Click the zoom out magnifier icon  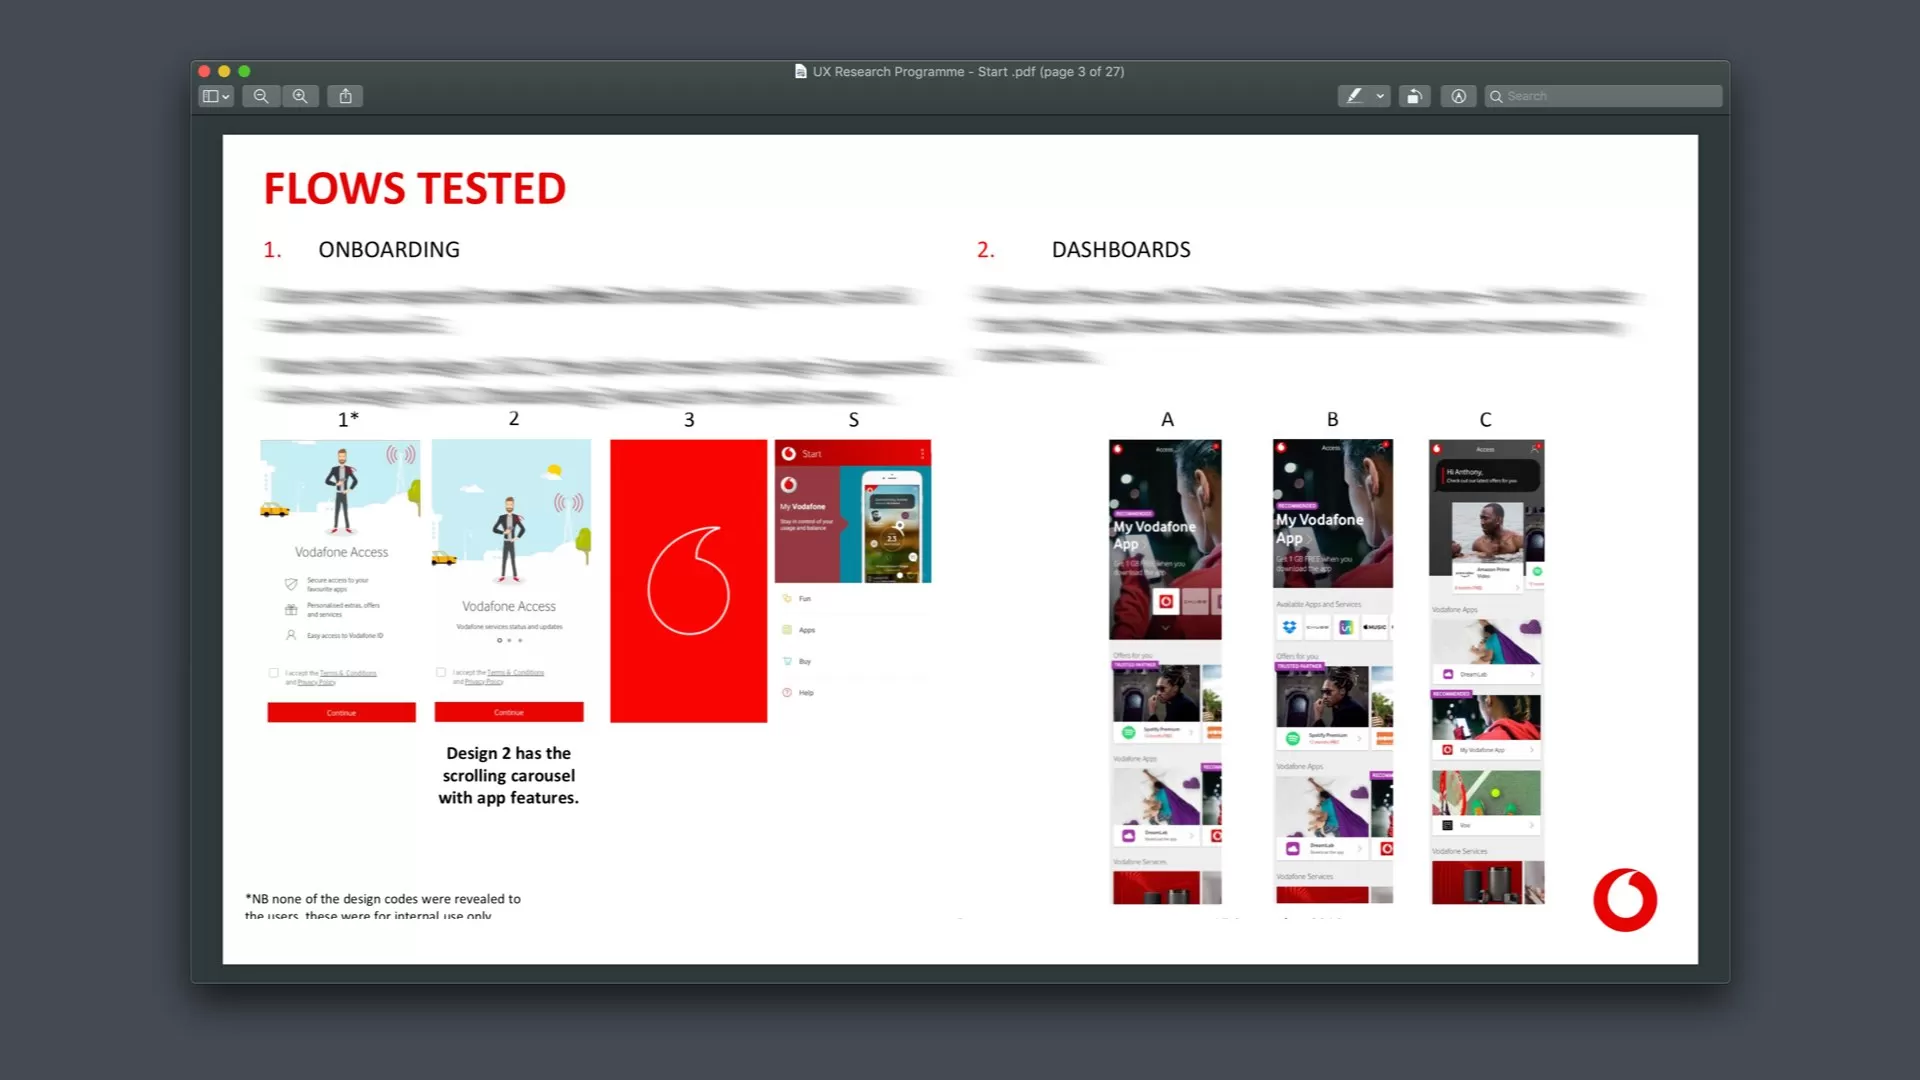(x=261, y=96)
